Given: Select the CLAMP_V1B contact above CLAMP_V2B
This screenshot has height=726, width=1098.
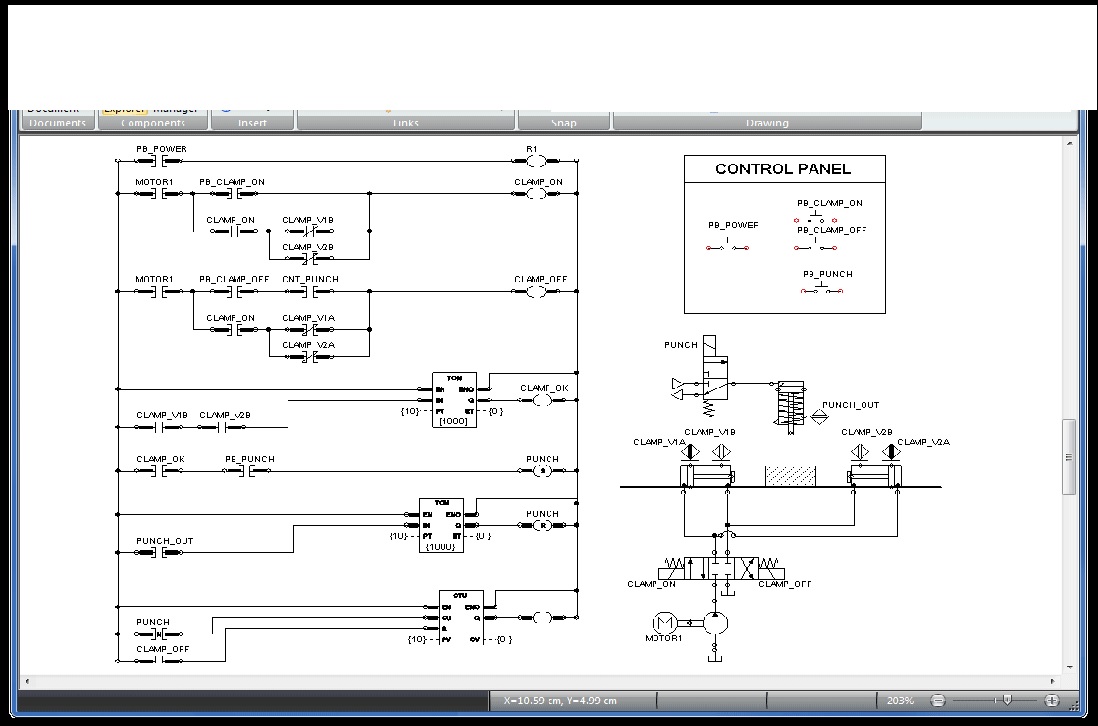Looking at the screenshot, I should coord(308,231).
